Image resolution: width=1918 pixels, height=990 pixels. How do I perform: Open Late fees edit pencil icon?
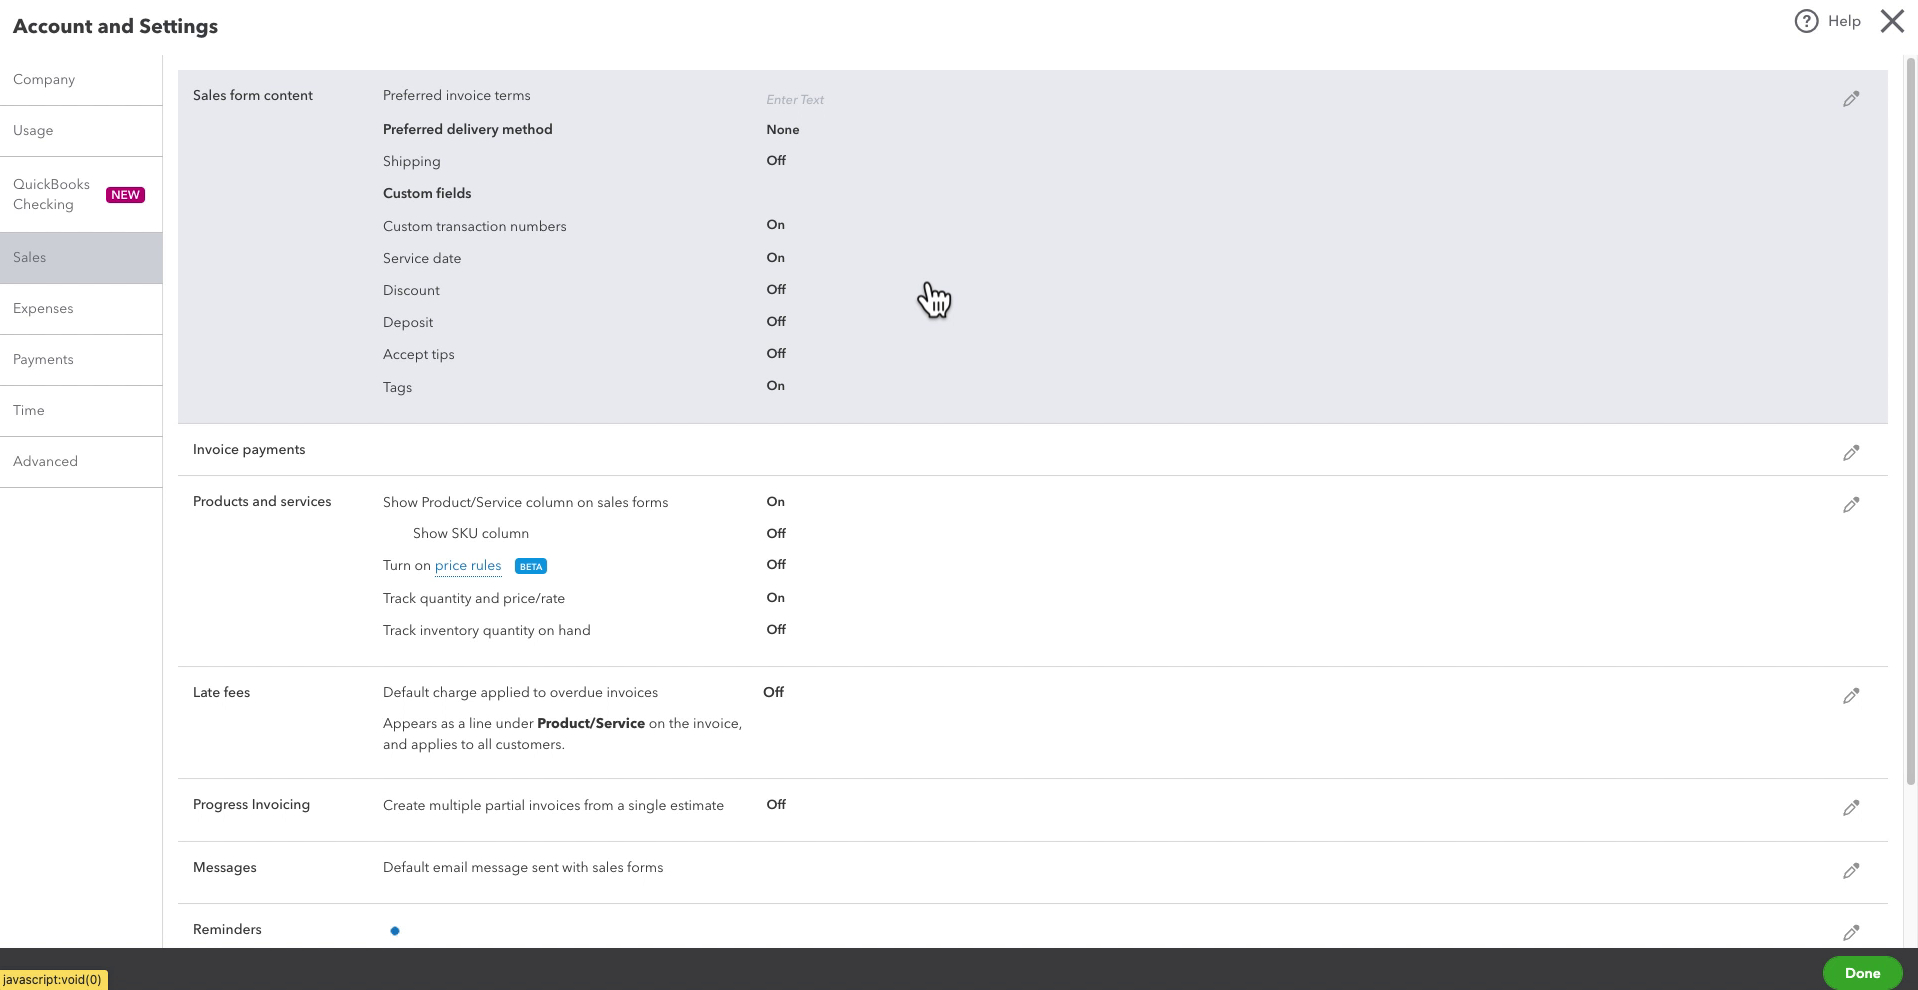click(x=1851, y=696)
